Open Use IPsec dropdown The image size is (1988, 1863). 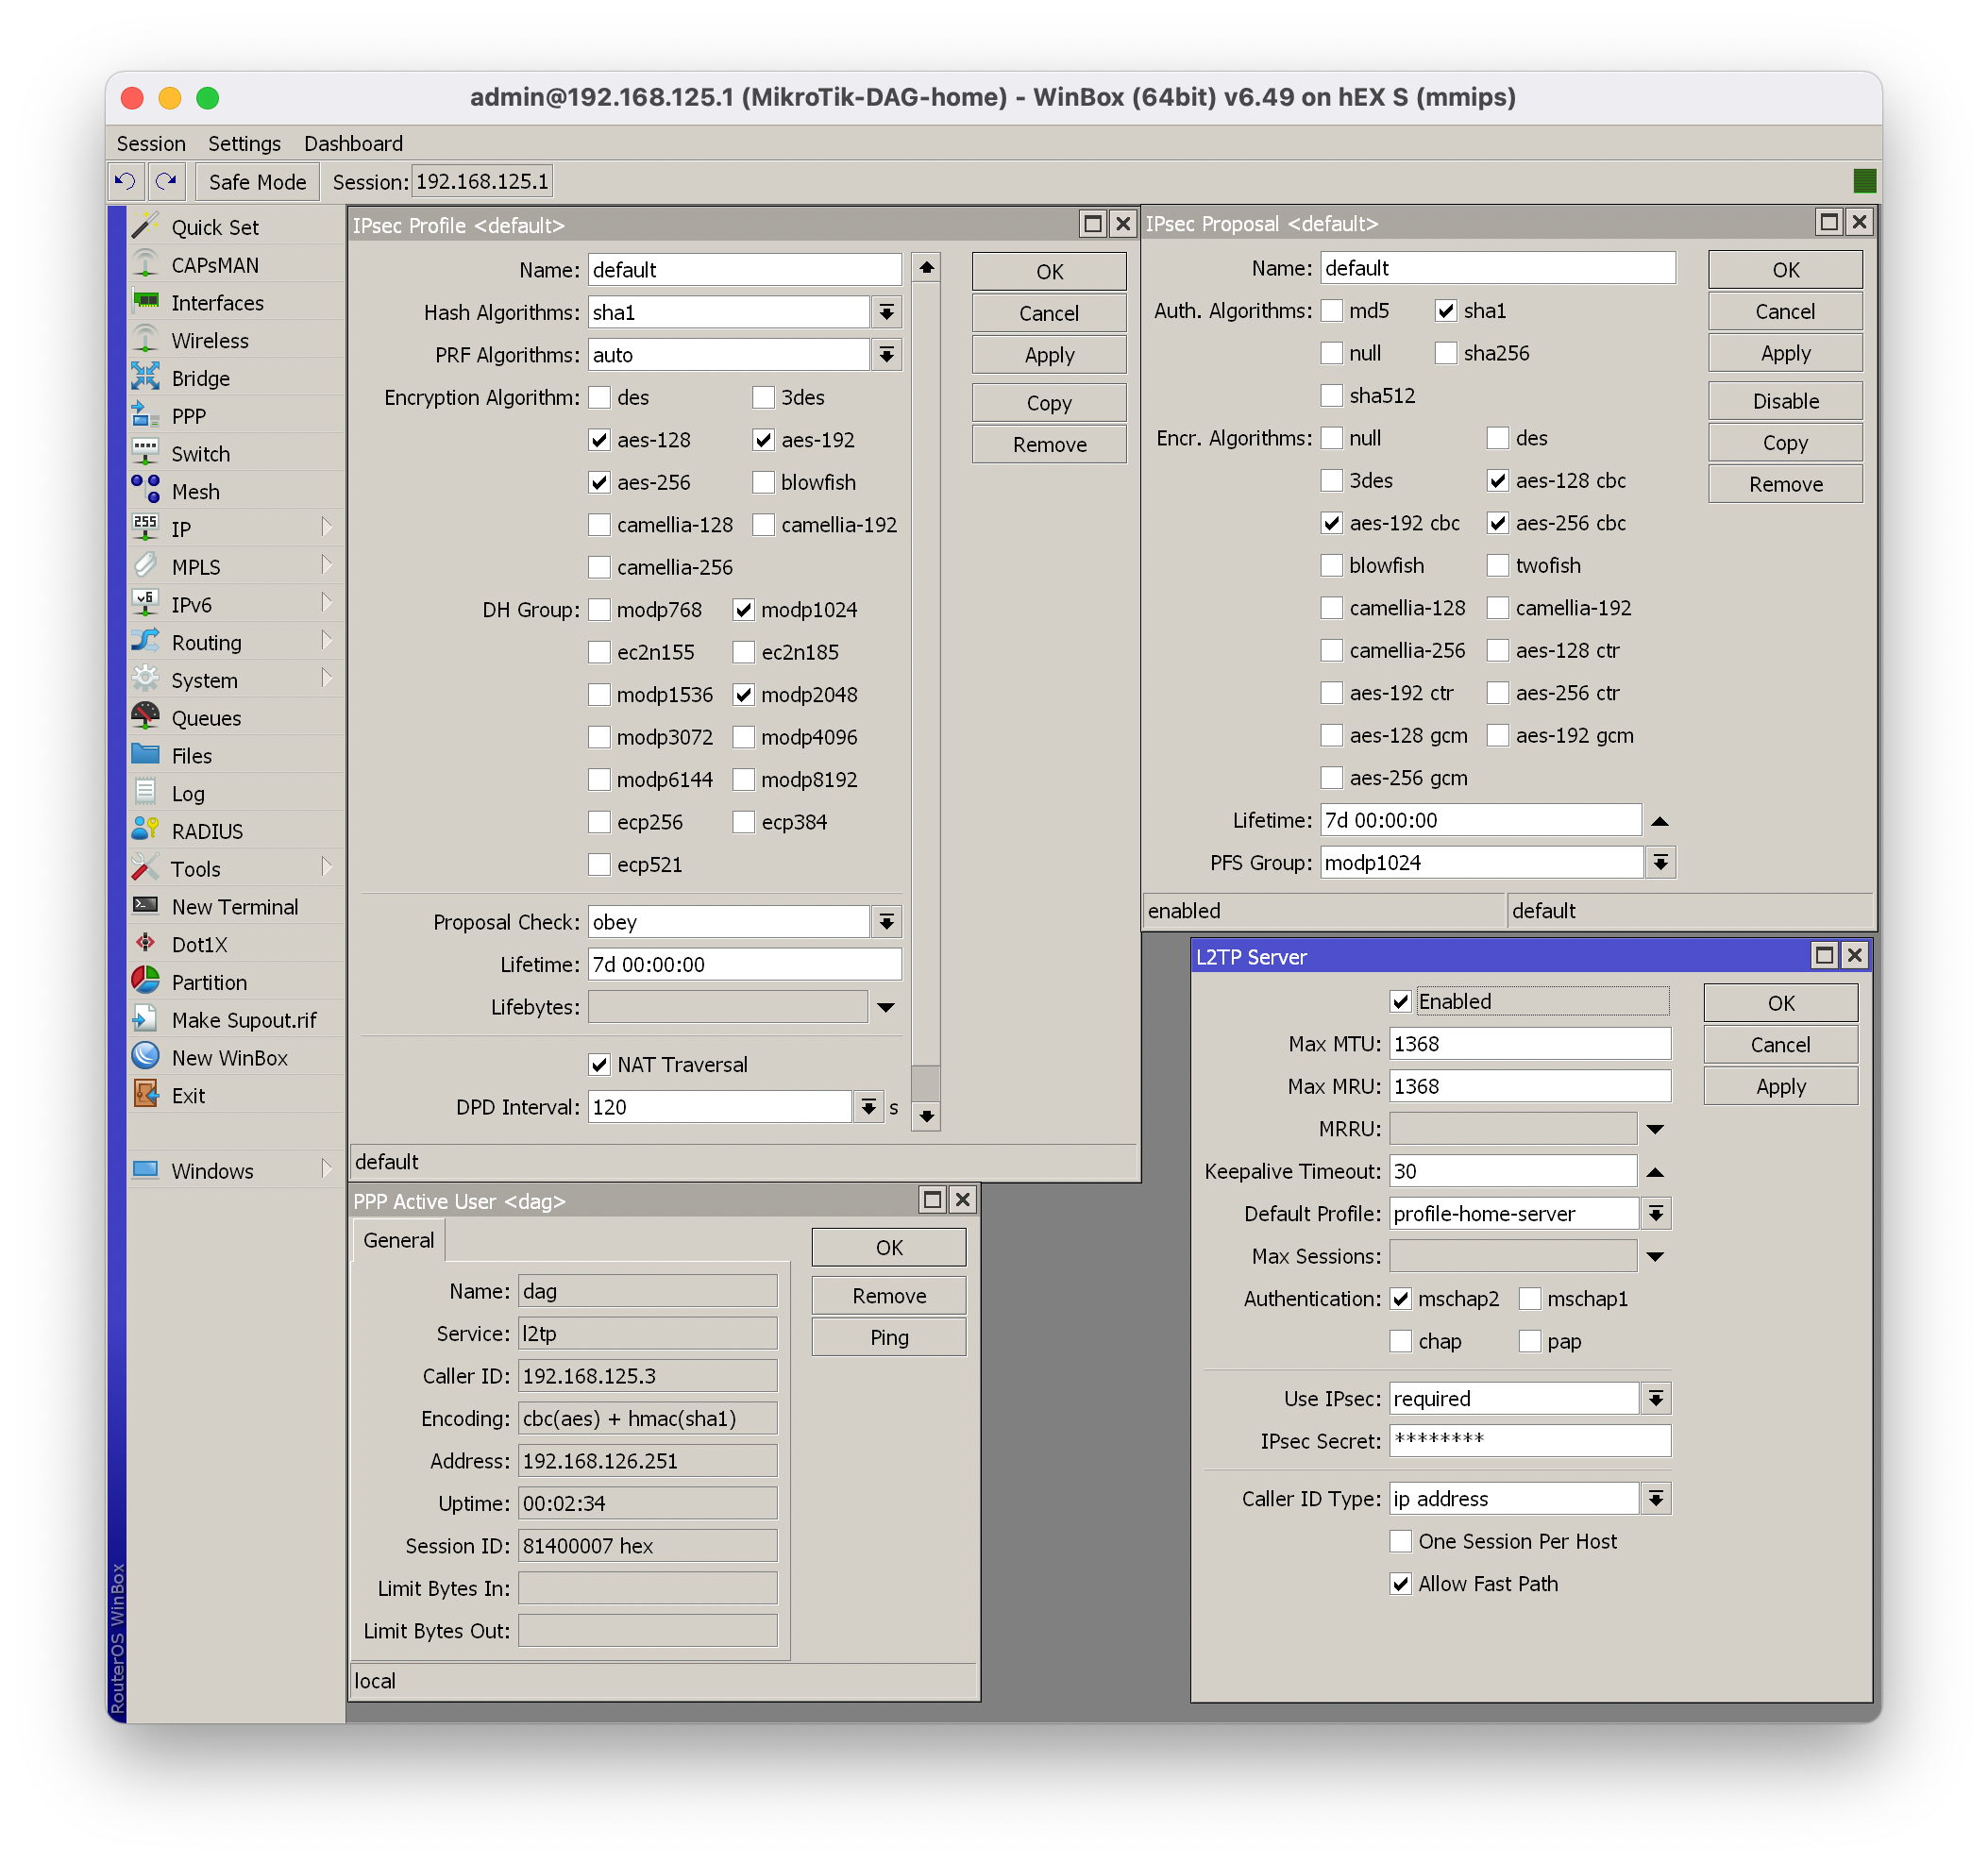1656,1399
